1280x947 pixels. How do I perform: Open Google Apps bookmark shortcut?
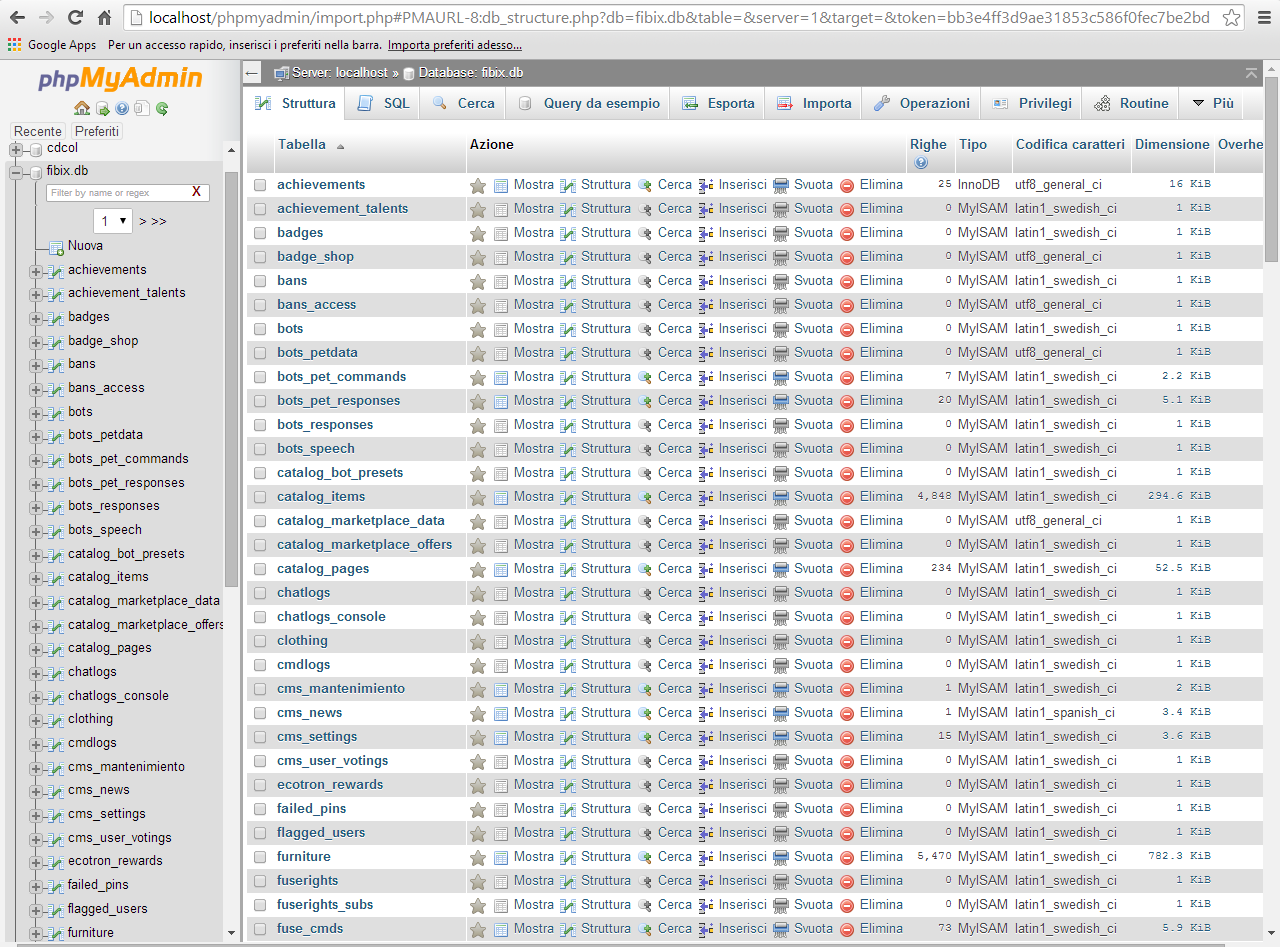(53, 45)
